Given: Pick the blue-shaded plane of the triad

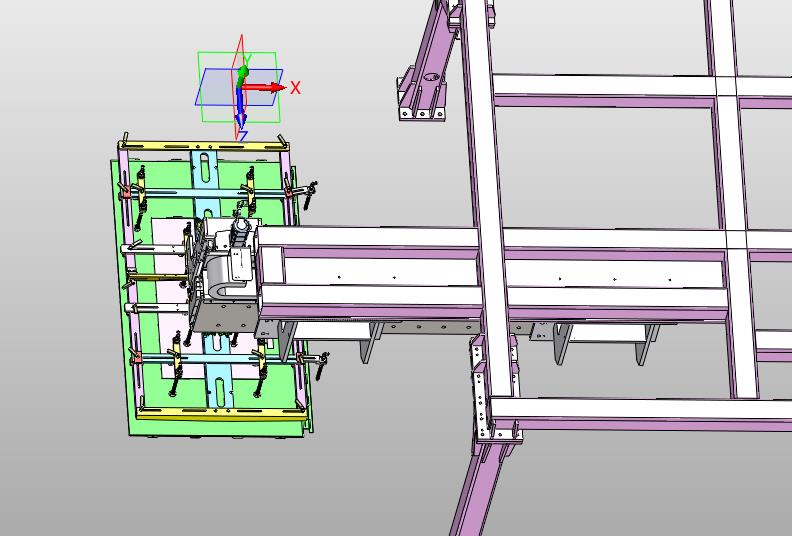Looking at the screenshot, I should click(216, 87).
